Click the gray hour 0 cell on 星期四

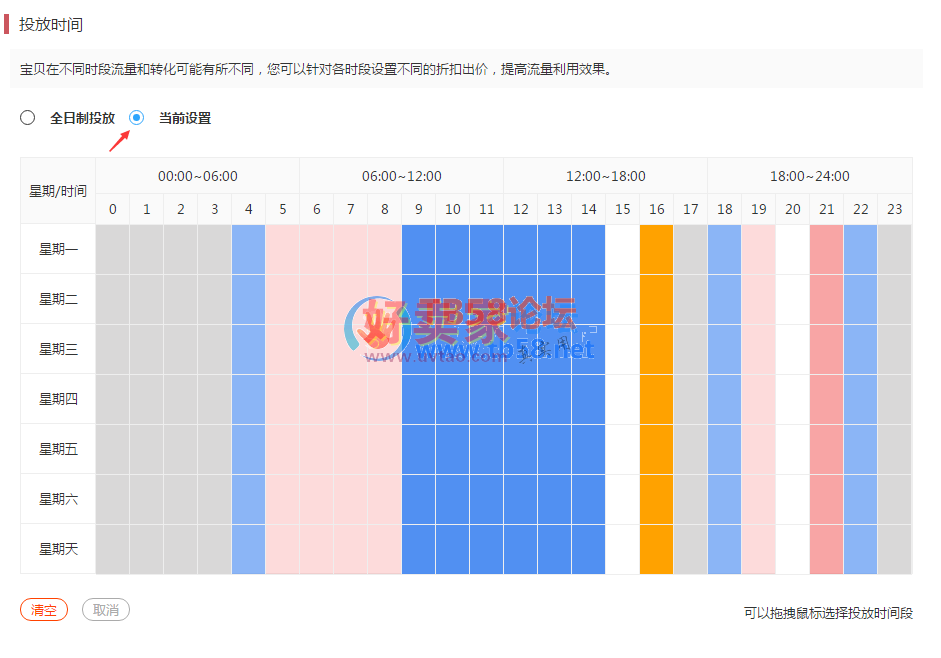tap(113, 399)
